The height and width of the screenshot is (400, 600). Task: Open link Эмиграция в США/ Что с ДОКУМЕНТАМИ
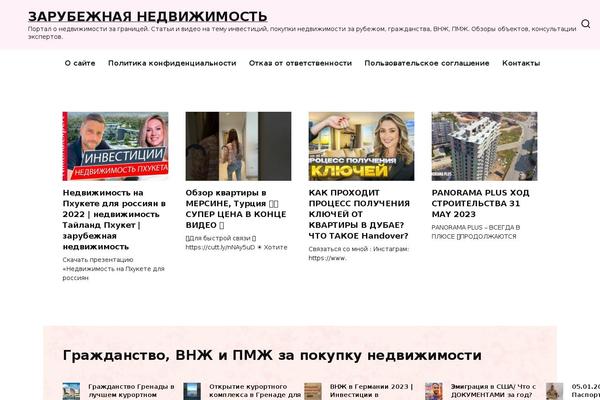coord(493,391)
